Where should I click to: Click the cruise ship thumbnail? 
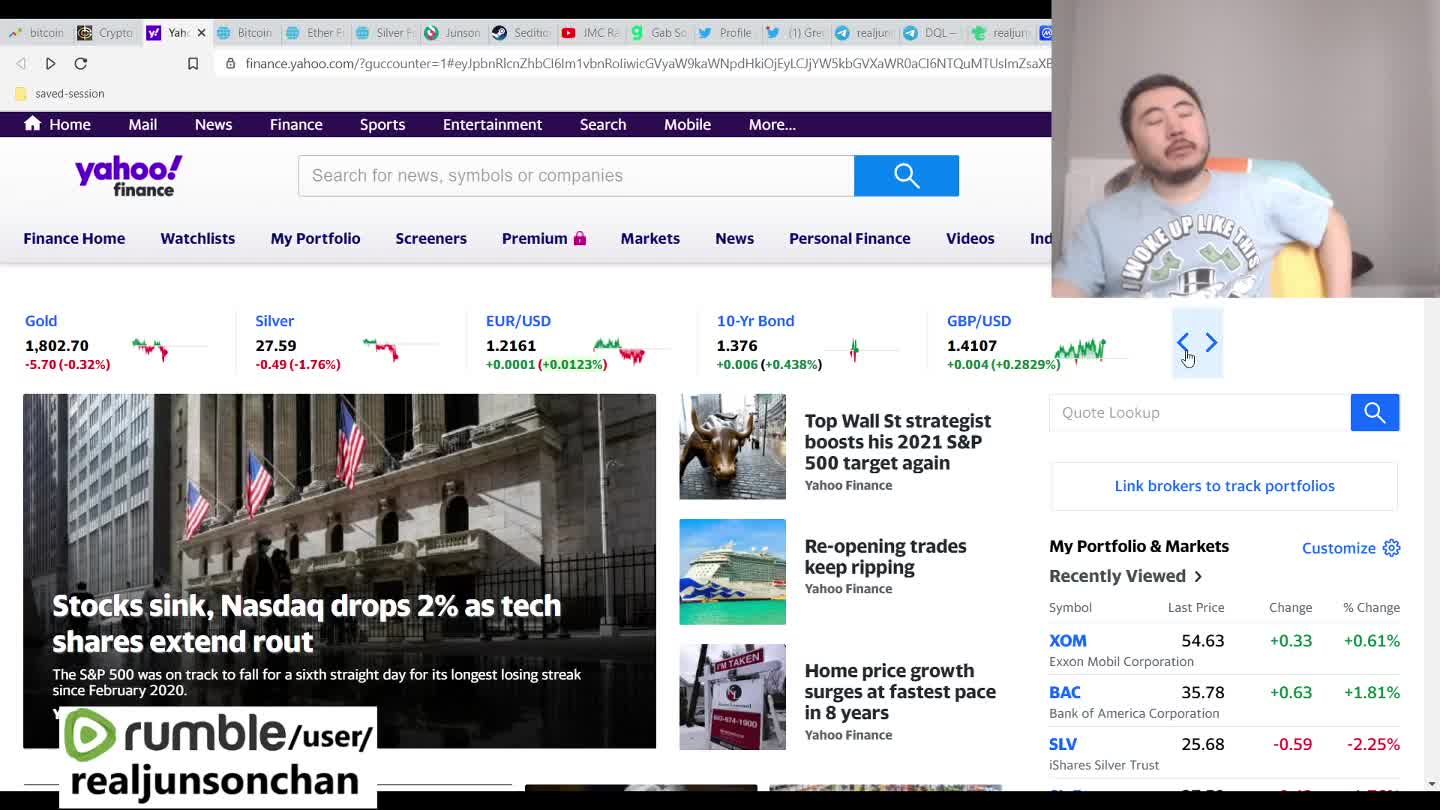(x=732, y=571)
